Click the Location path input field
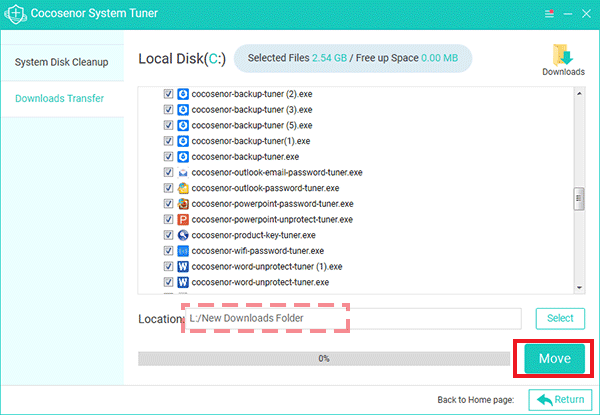This screenshot has width=600, height=415. [x=353, y=319]
